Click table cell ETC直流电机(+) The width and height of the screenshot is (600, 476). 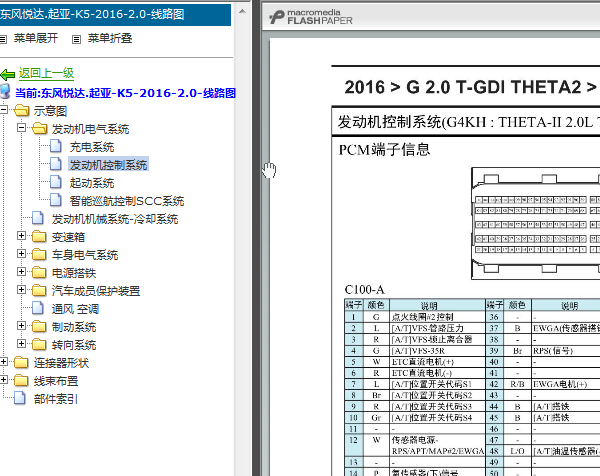437,362
